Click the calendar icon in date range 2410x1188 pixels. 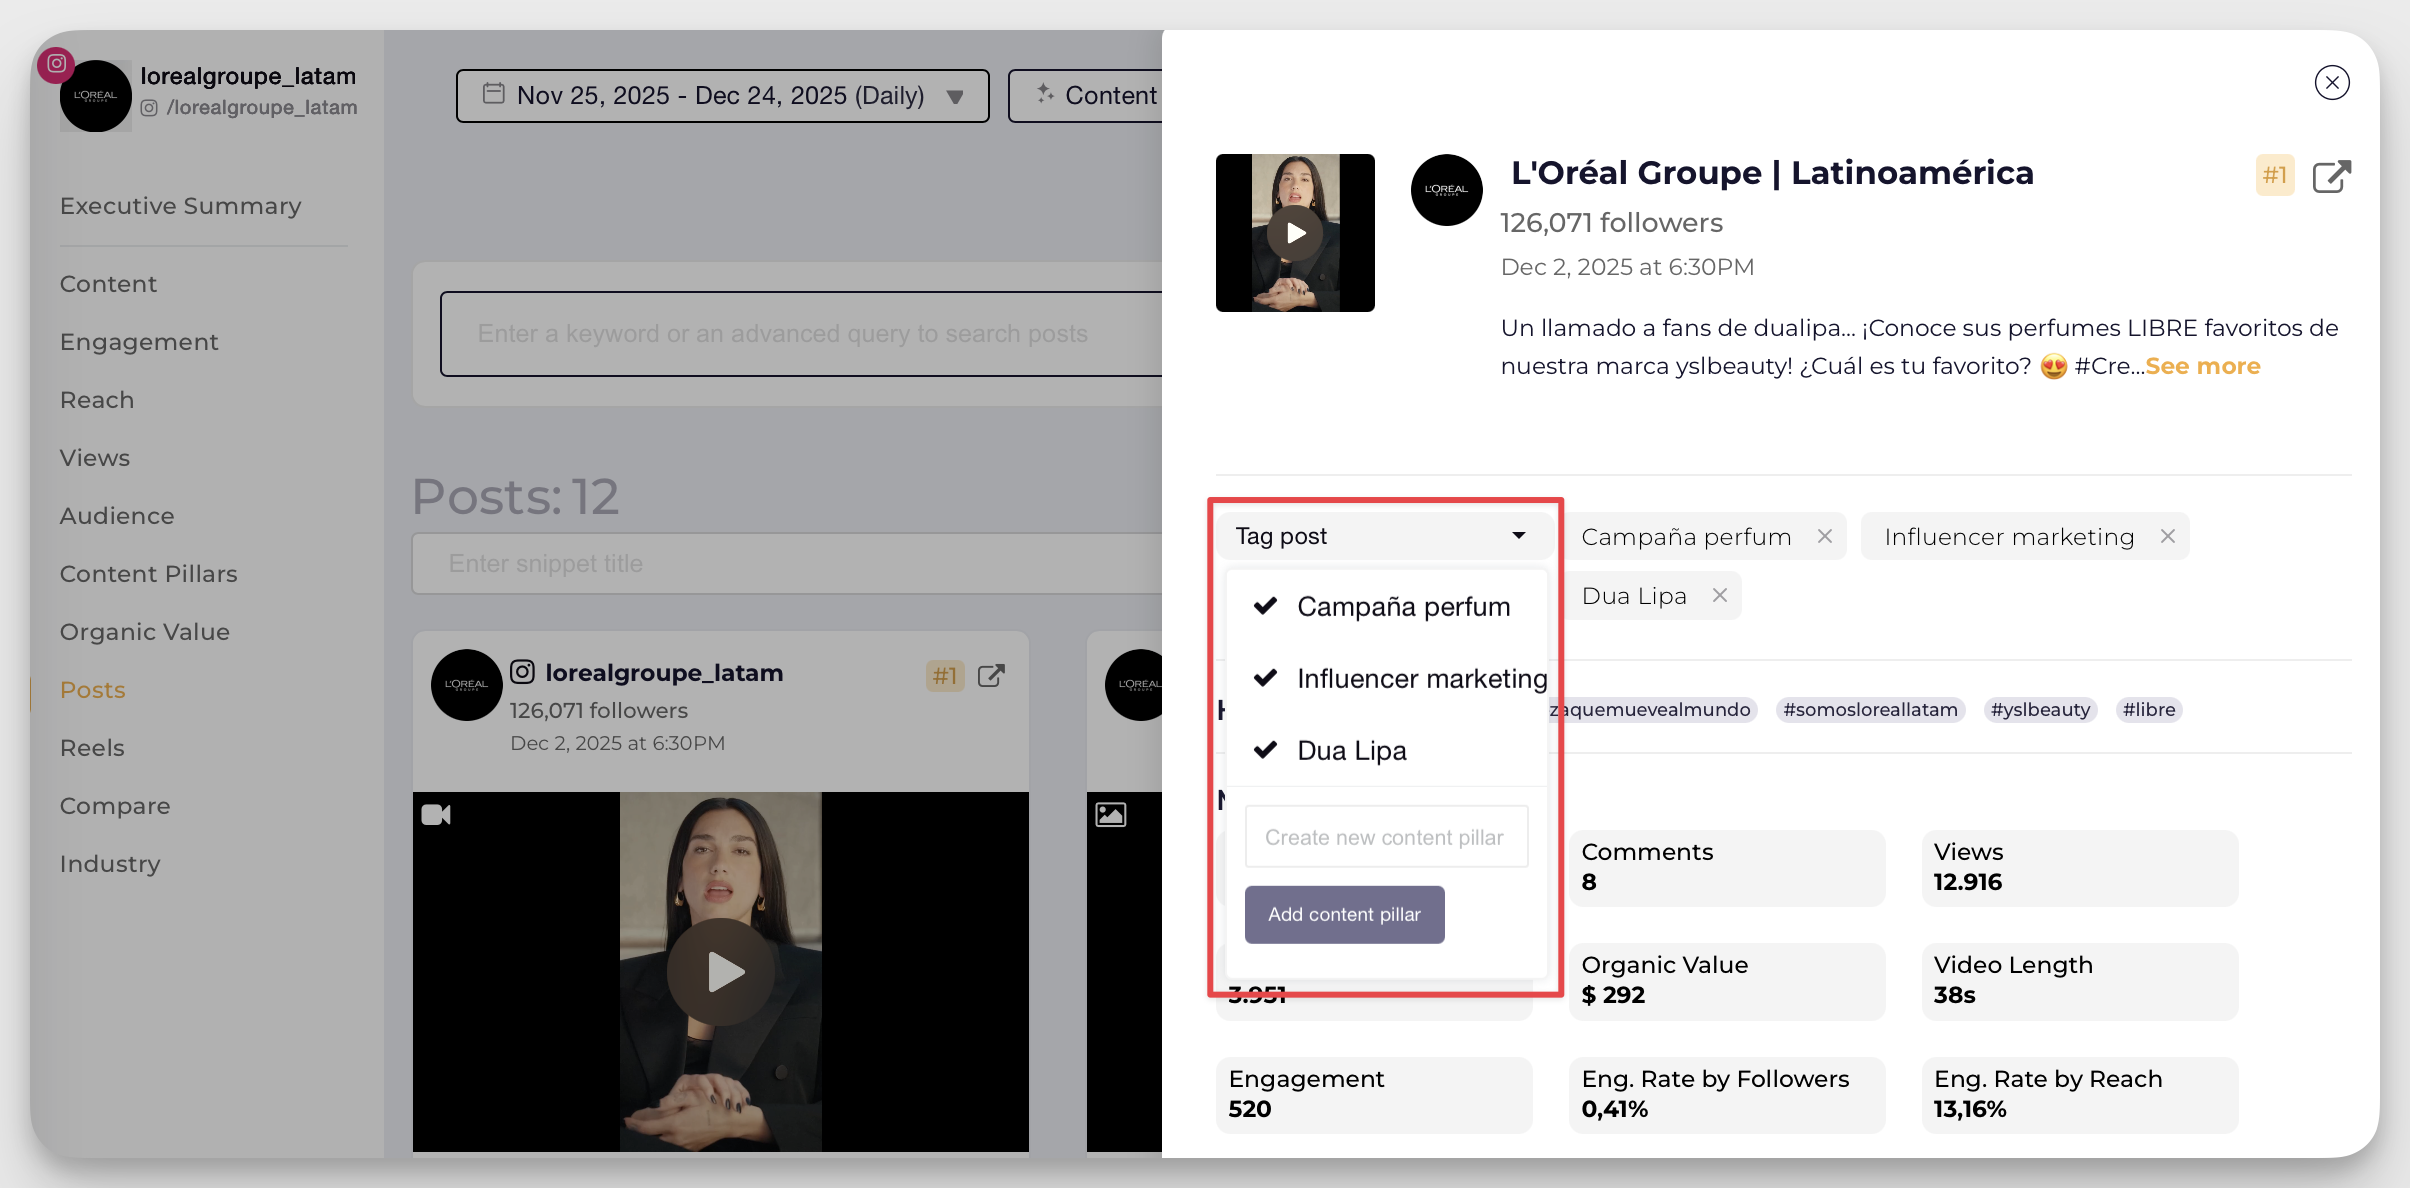coord(493,94)
